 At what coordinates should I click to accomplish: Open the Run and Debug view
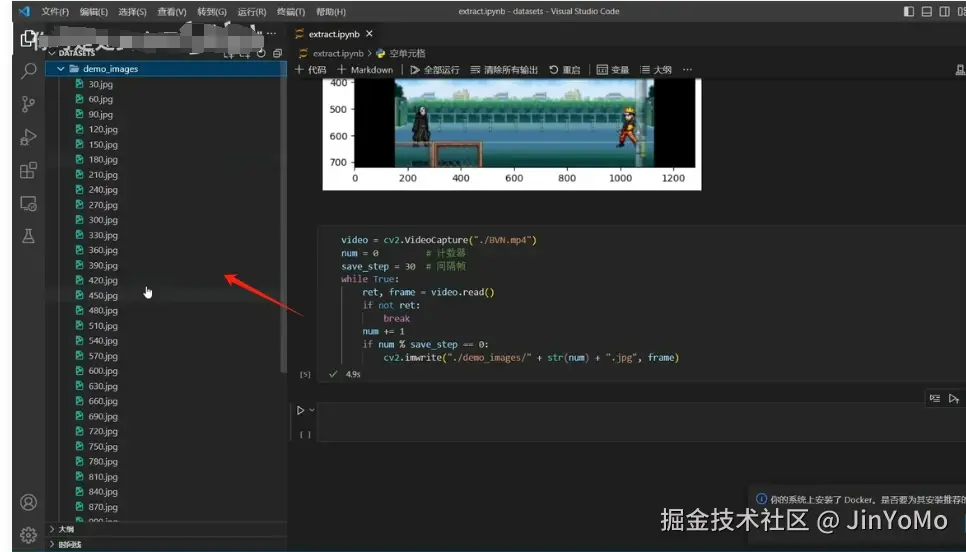click(28, 137)
